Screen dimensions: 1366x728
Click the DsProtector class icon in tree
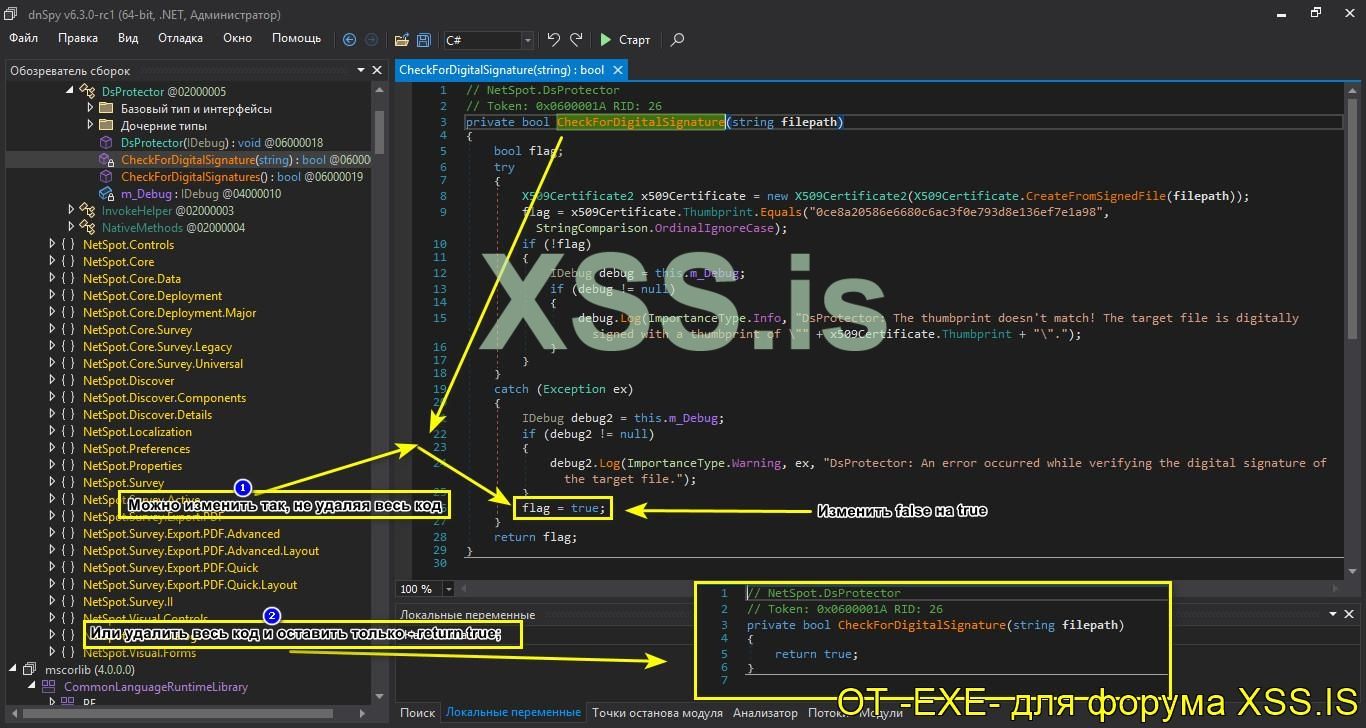pyautogui.click(x=88, y=92)
